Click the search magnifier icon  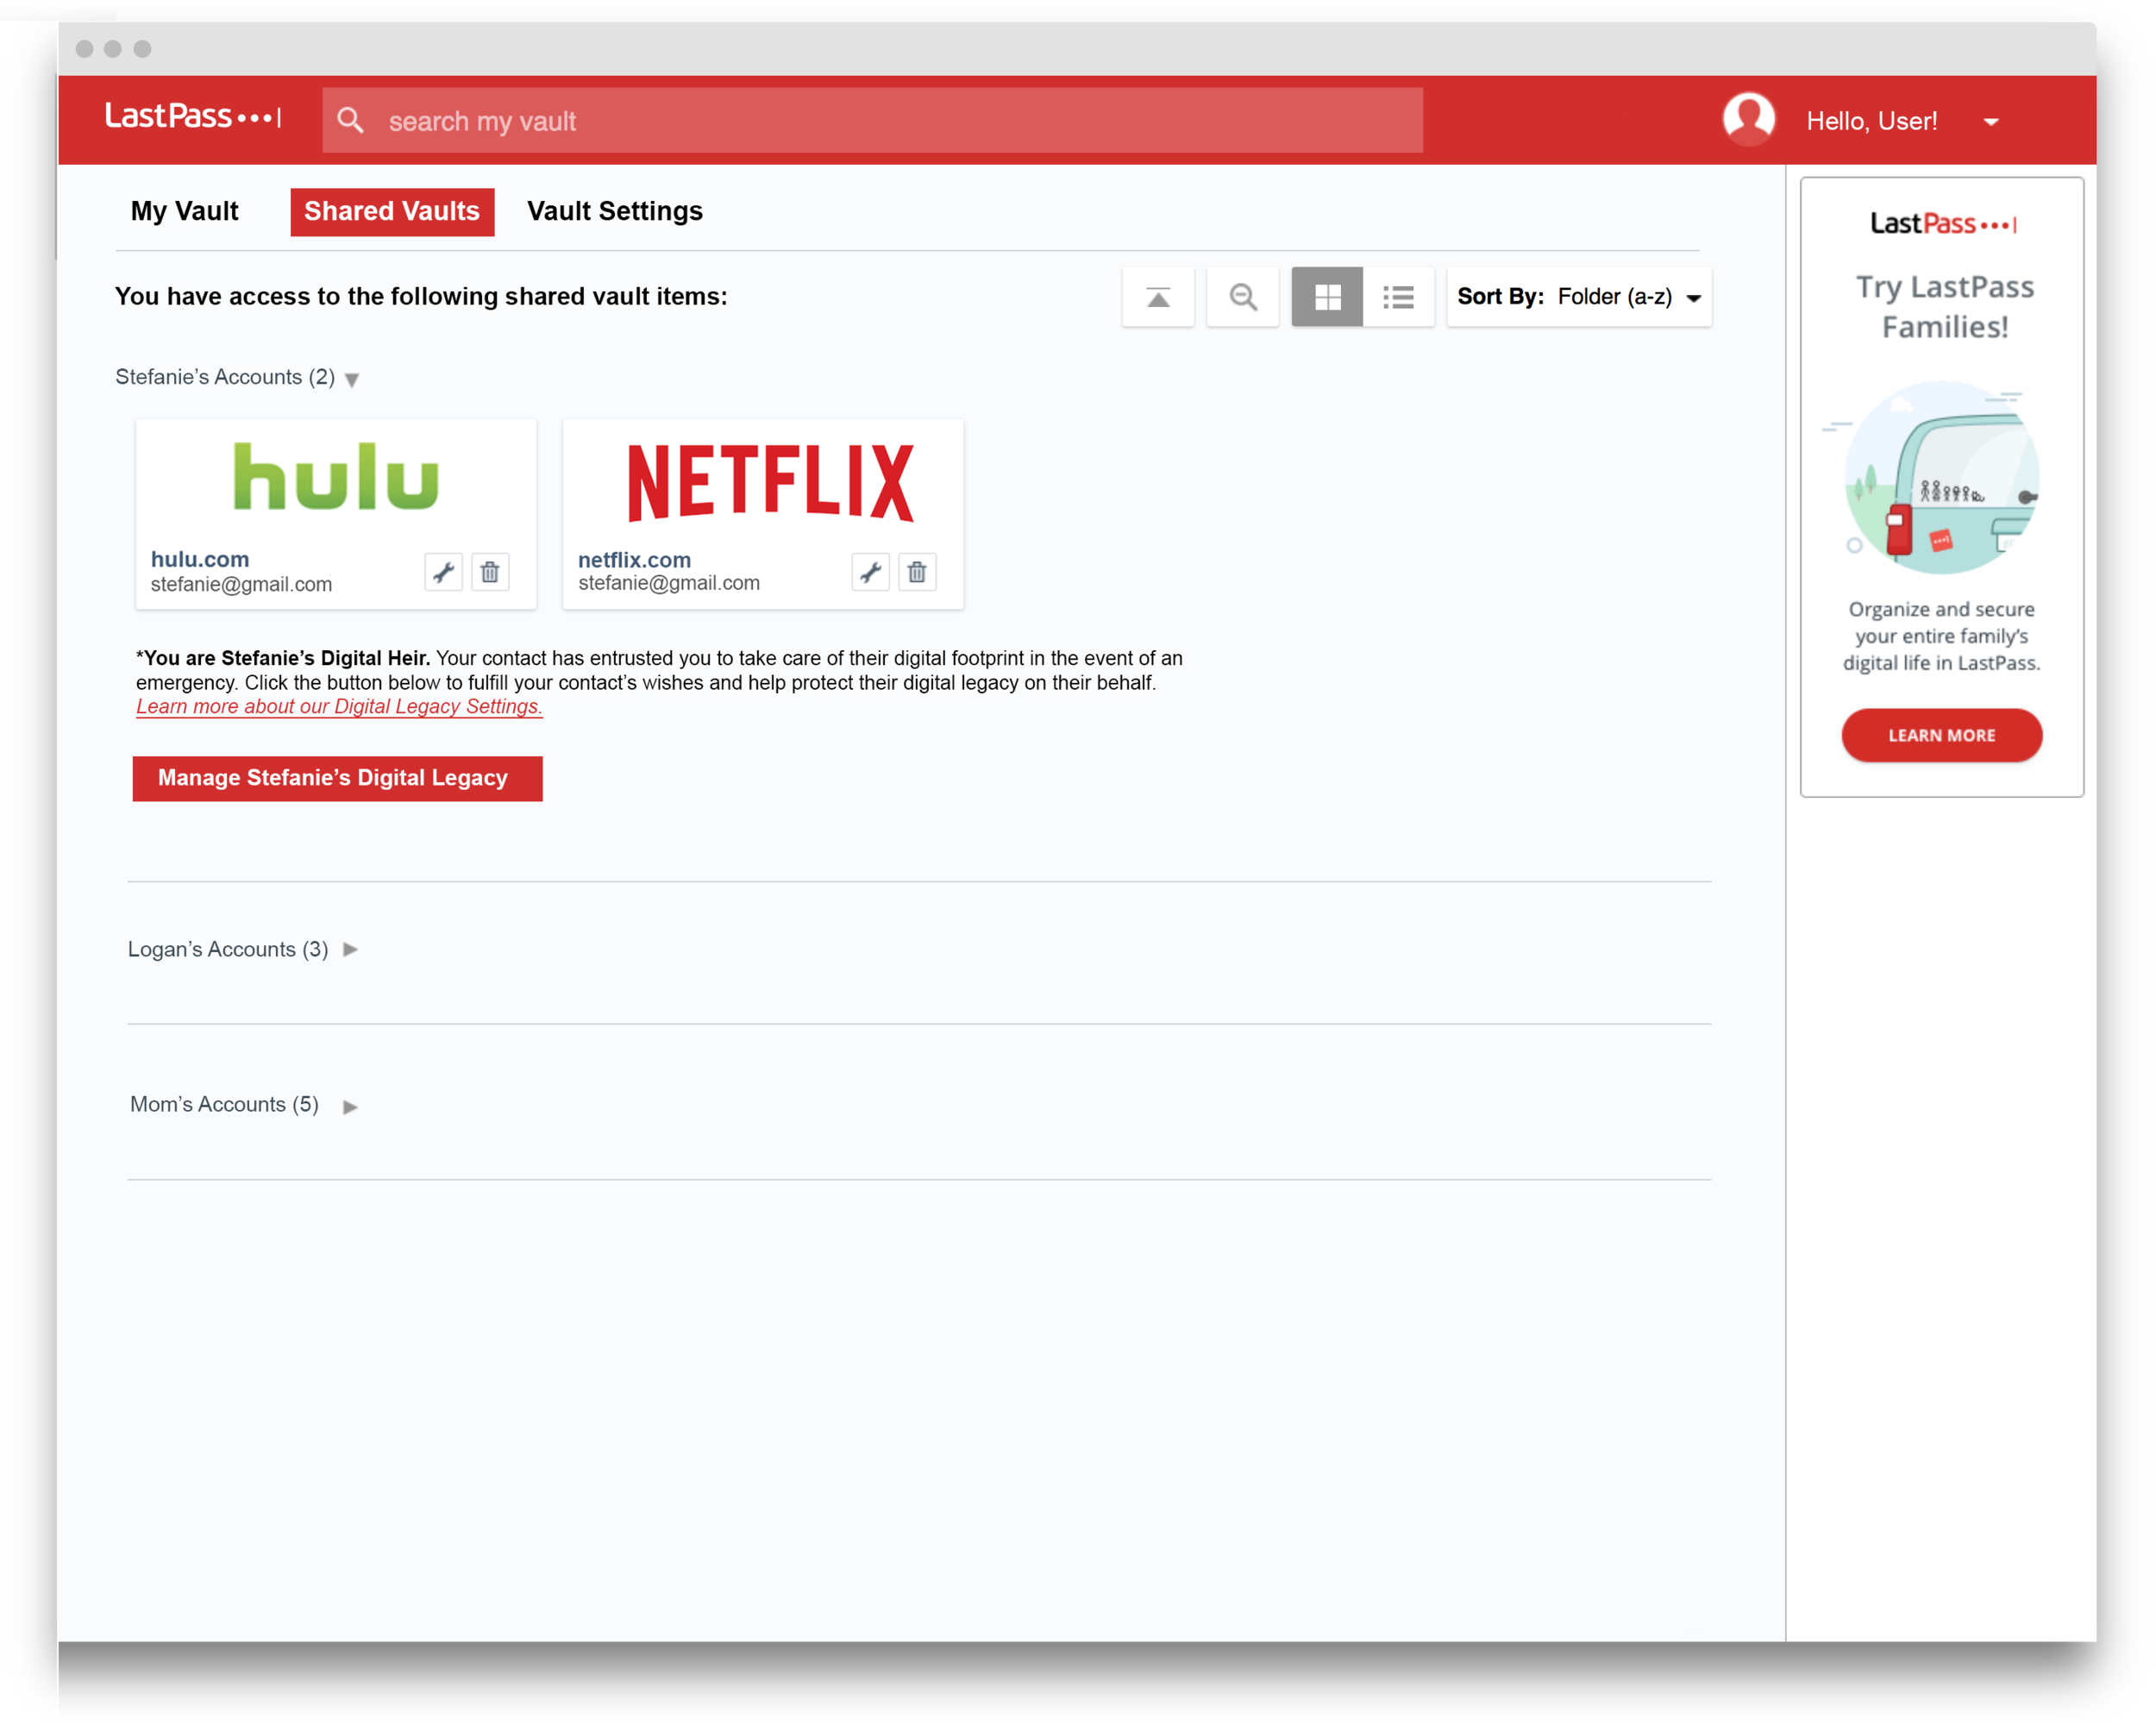(350, 121)
